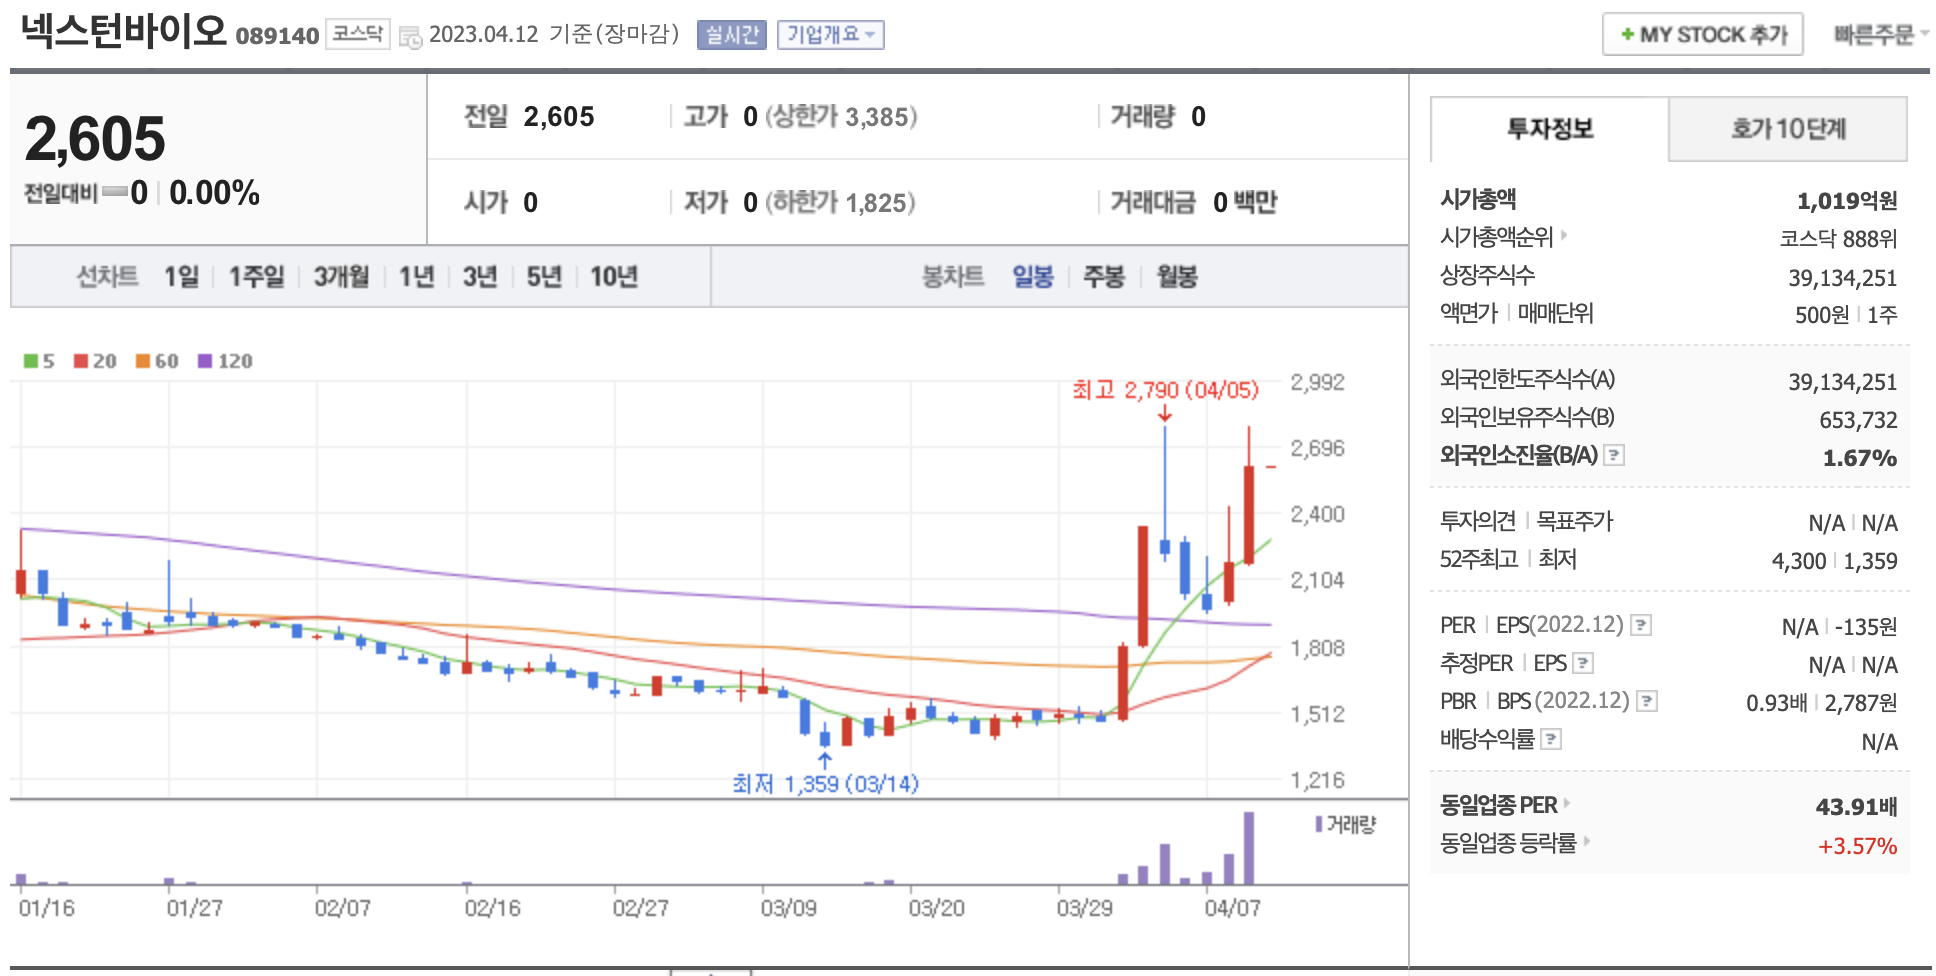This screenshot has height=976, width=1936.
Task: Select the 일봉 daily candle chart
Action: 1032,277
